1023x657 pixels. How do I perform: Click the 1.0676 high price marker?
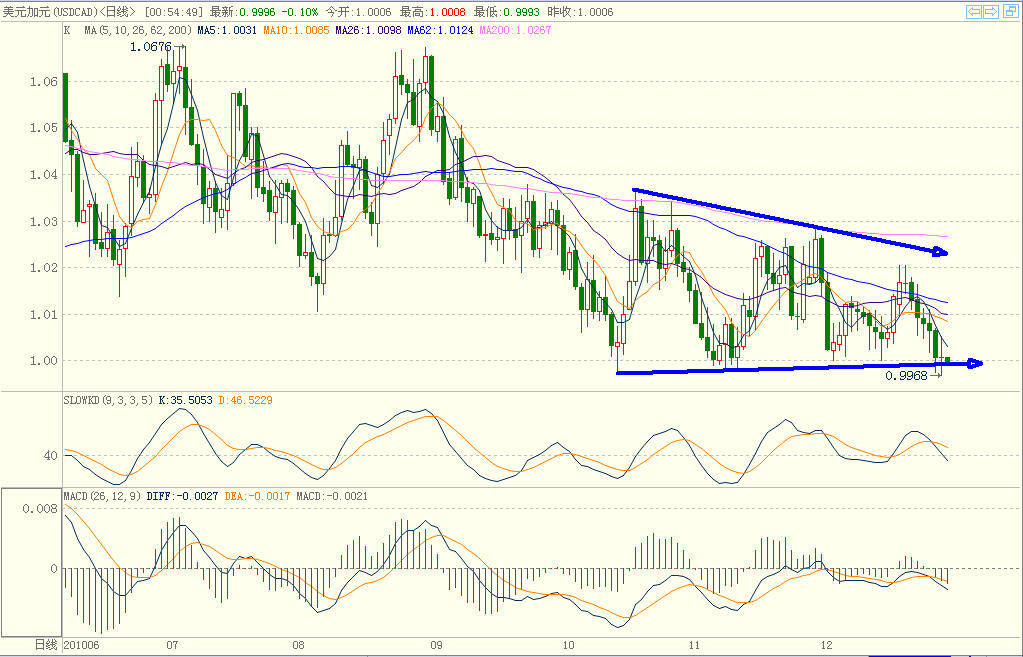tap(151, 47)
